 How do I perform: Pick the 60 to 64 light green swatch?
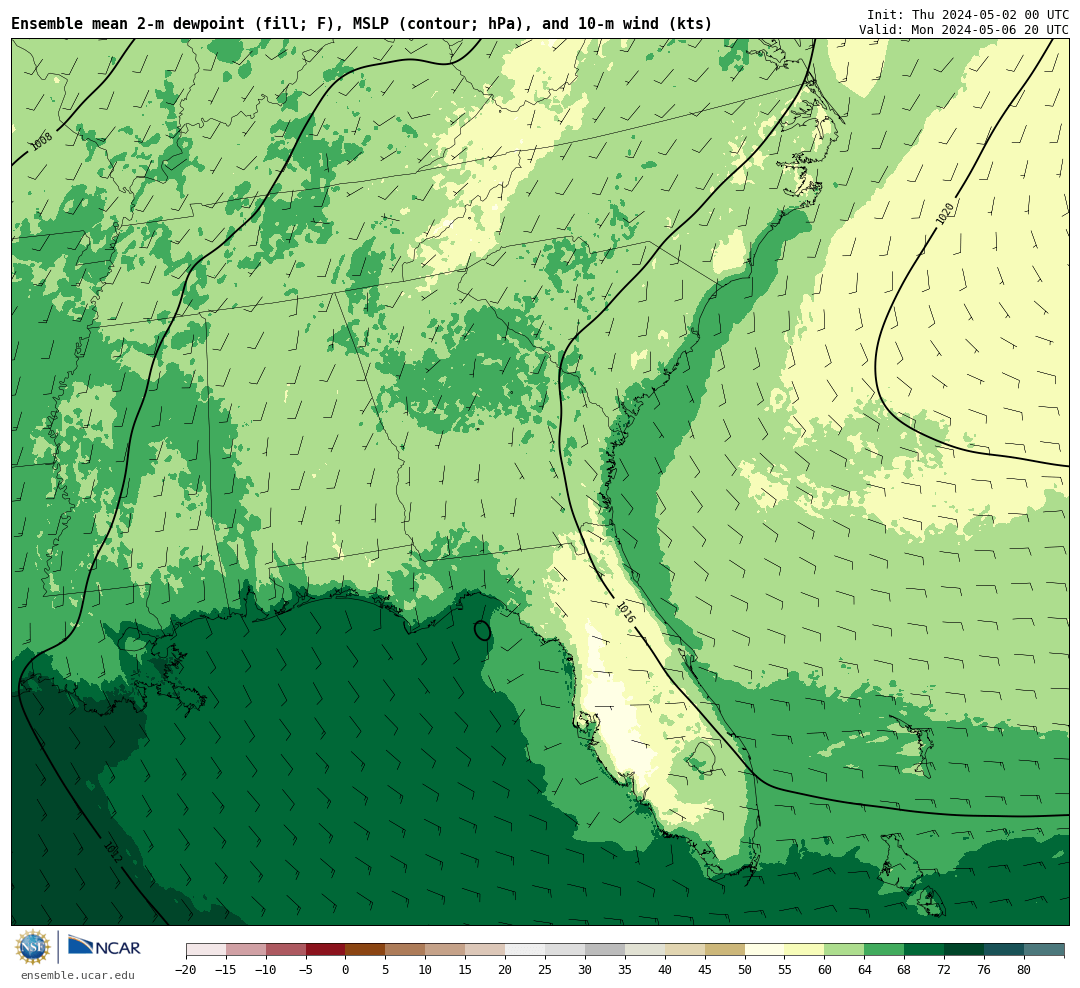pyautogui.click(x=845, y=950)
